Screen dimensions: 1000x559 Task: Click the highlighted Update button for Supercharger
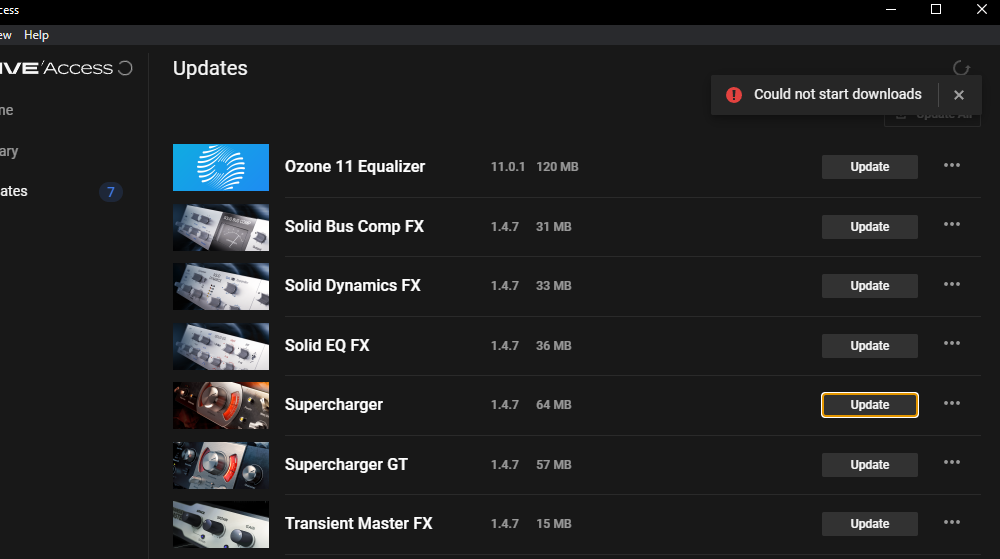[x=869, y=405]
